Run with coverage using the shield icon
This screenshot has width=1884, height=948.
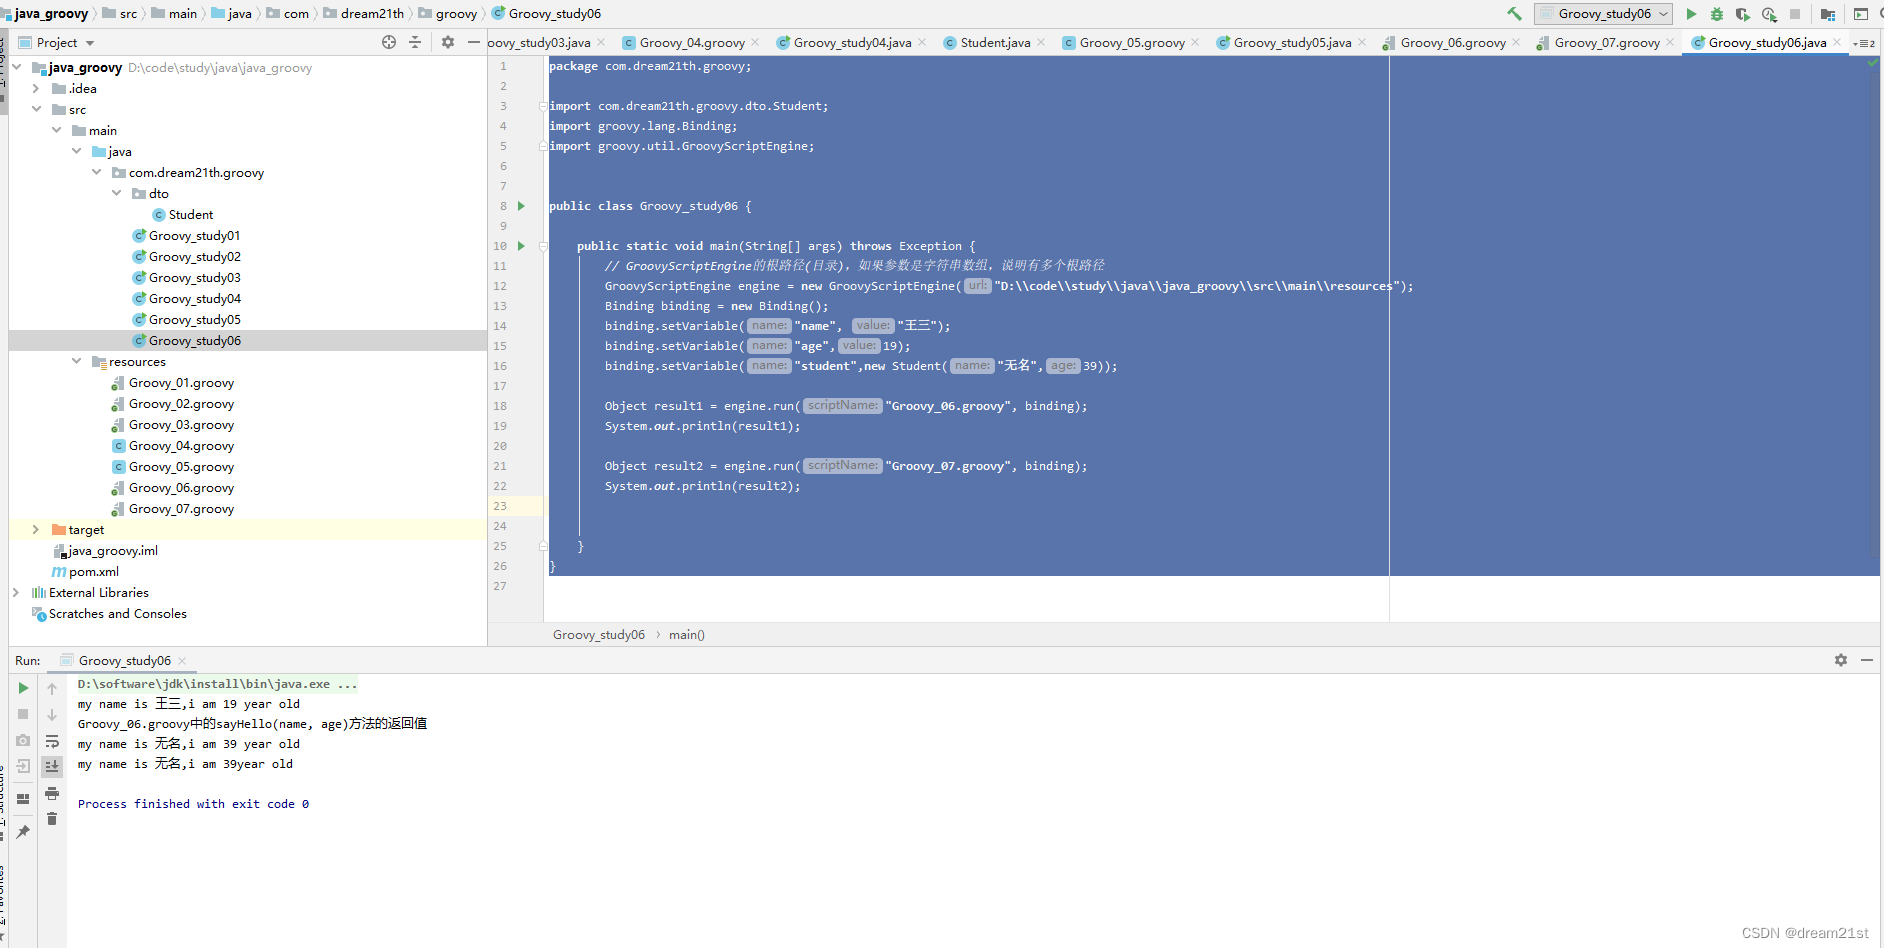tap(1742, 14)
